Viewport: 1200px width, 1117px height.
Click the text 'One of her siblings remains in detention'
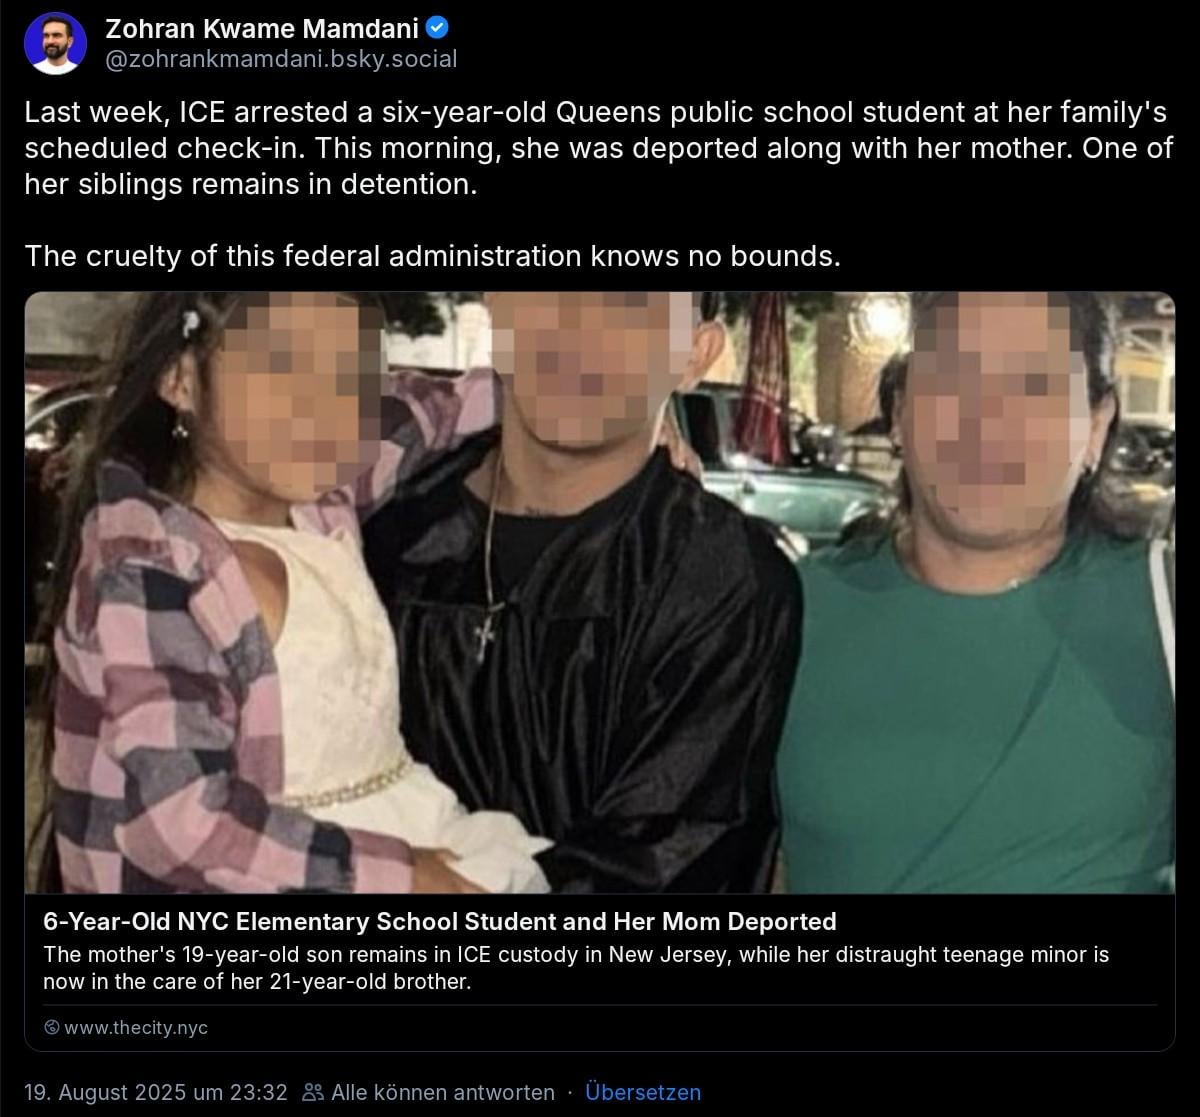point(598,167)
